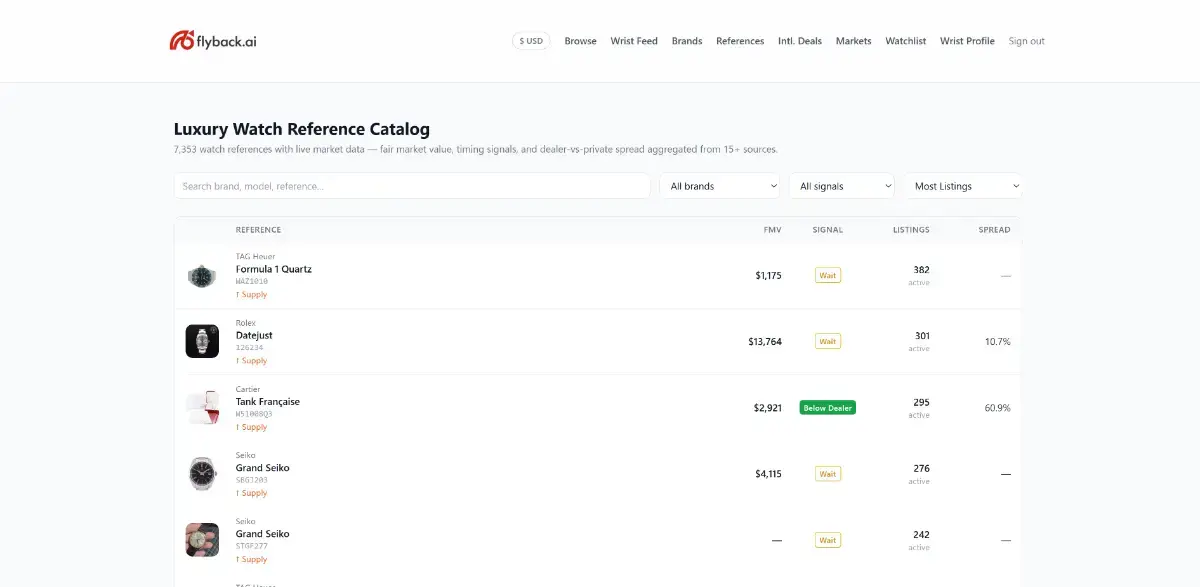Click the Rolex Datejust watch thumbnail
1200x587 pixels.
pos(202,341)
